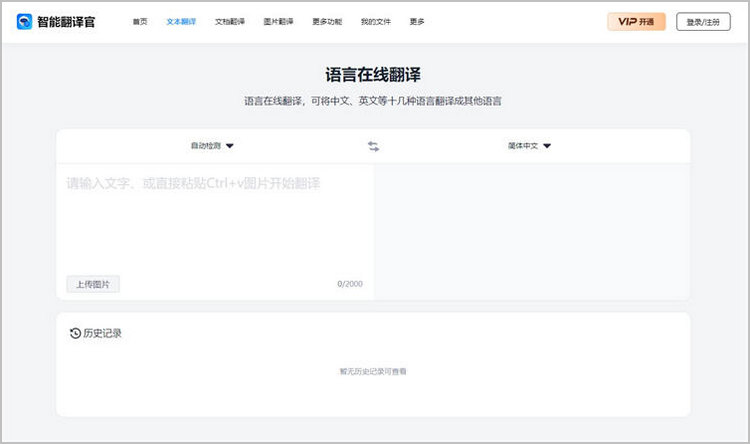Open the 更多功能 menu
750x444 pixels.
coord(327,21)
